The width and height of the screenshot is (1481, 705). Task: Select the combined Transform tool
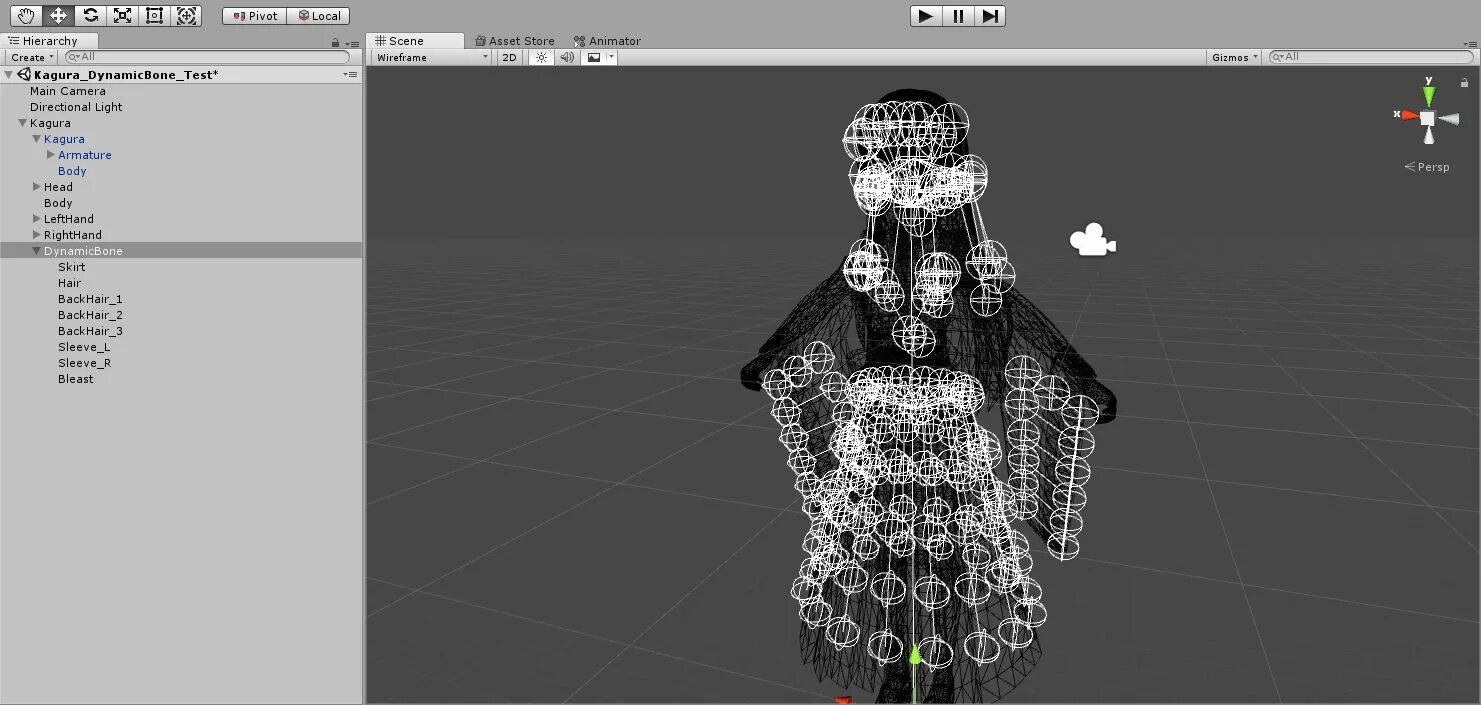(x=186, y=15)
